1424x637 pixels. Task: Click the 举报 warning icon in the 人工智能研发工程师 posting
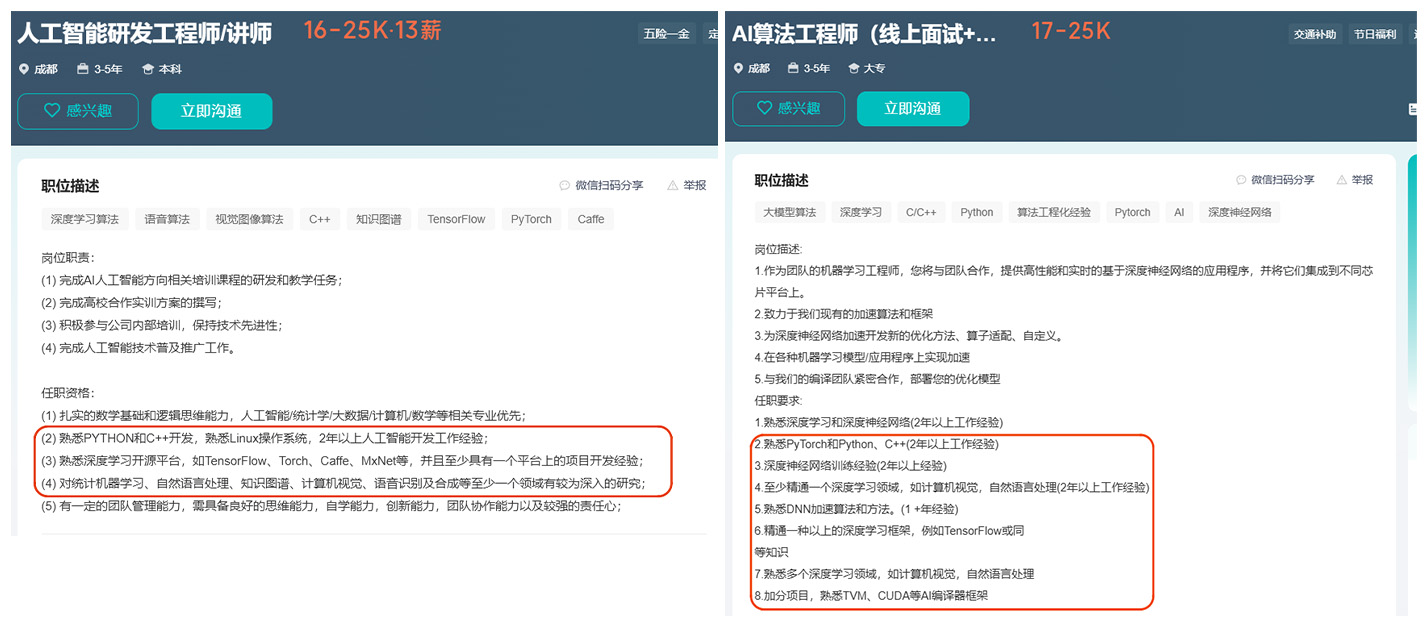673,185
